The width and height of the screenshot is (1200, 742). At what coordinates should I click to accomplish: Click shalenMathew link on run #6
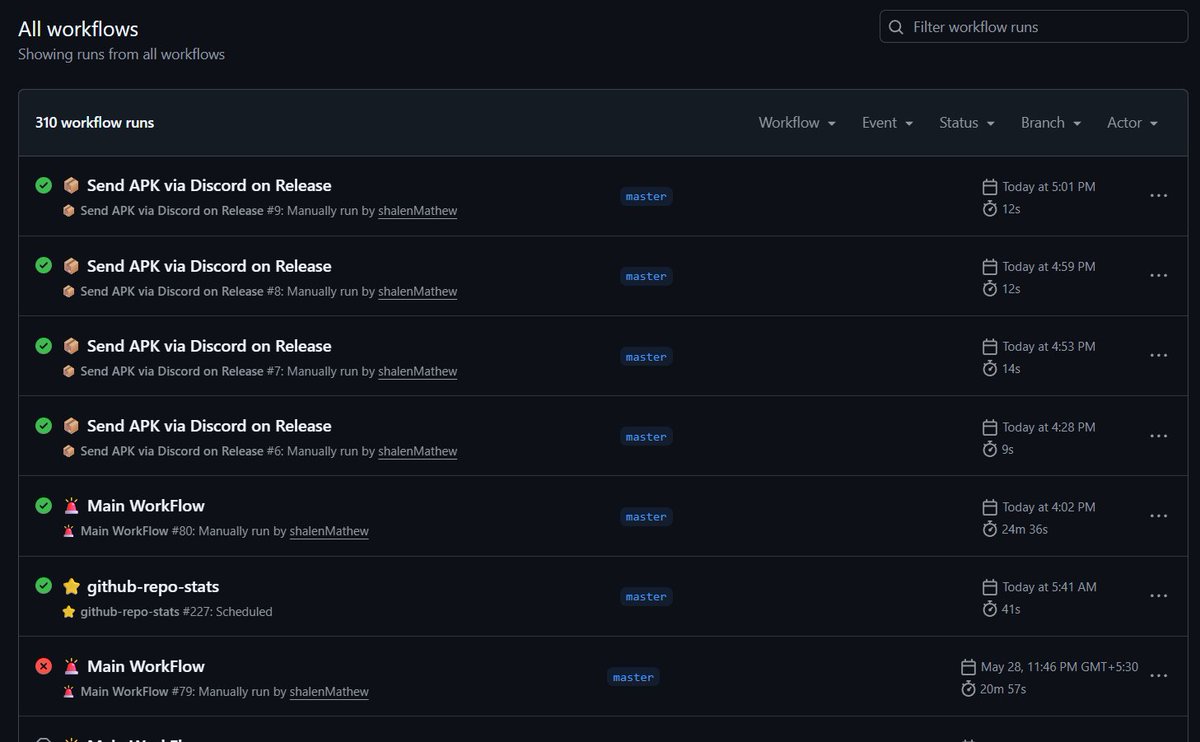pos(418,451)
